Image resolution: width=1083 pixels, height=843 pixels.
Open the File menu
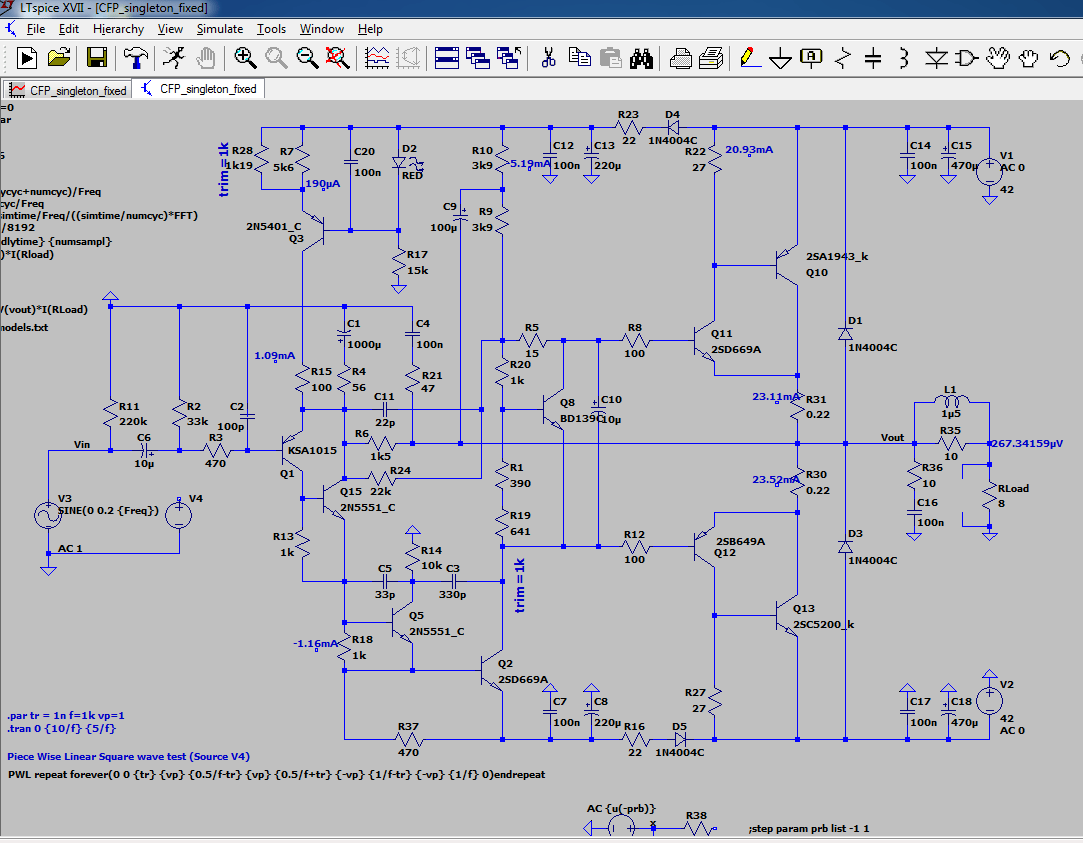(36, 29)
